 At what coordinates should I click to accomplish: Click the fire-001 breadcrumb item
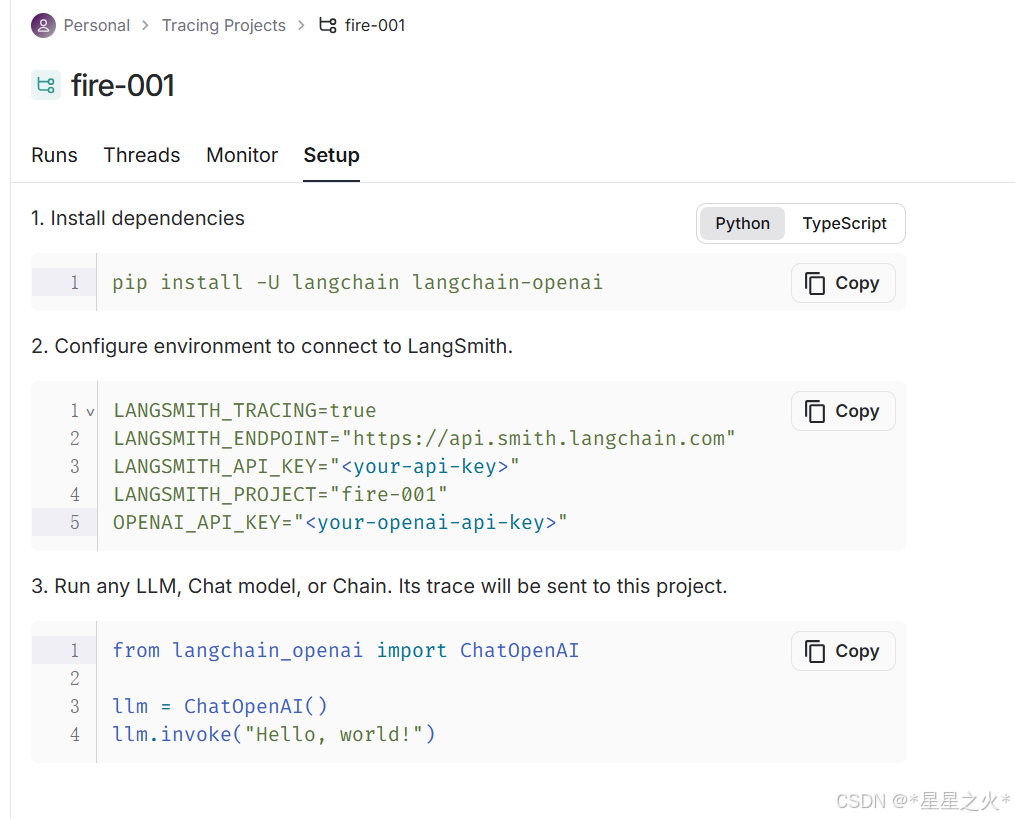click(375, 25)
